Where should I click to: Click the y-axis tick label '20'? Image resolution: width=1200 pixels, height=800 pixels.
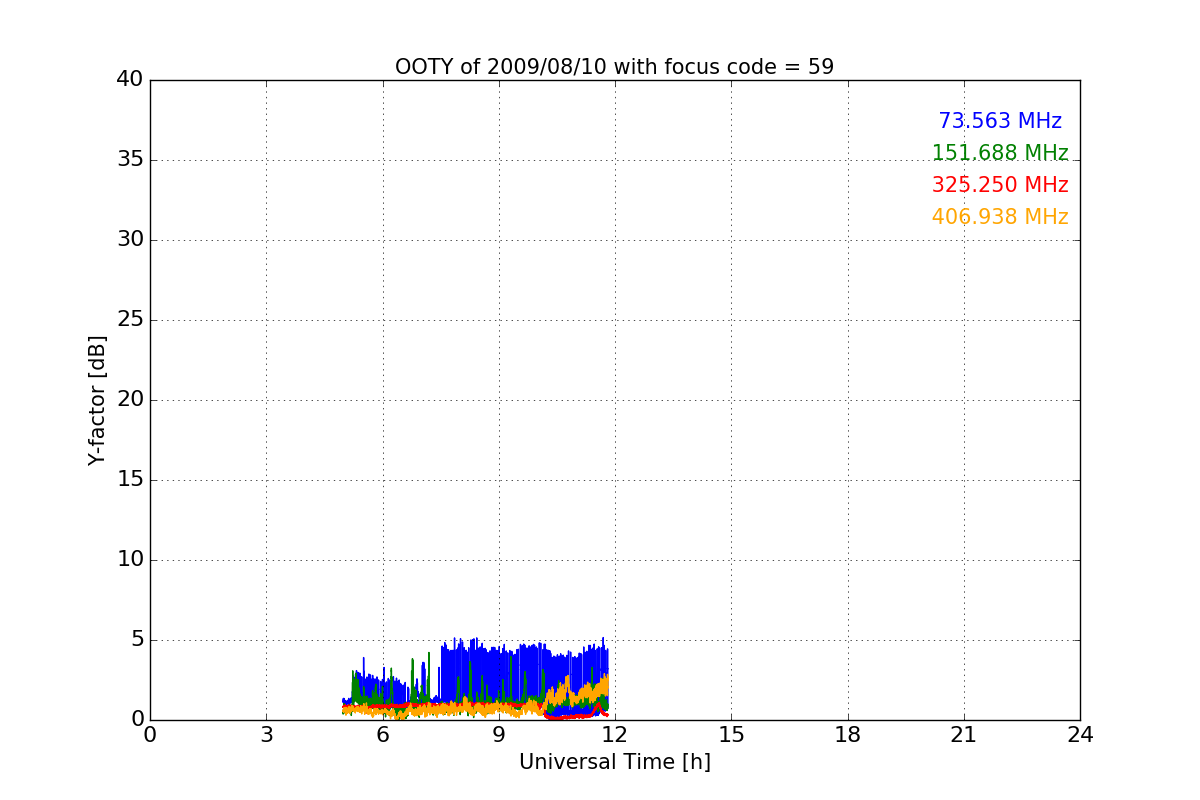coord(129,399)
